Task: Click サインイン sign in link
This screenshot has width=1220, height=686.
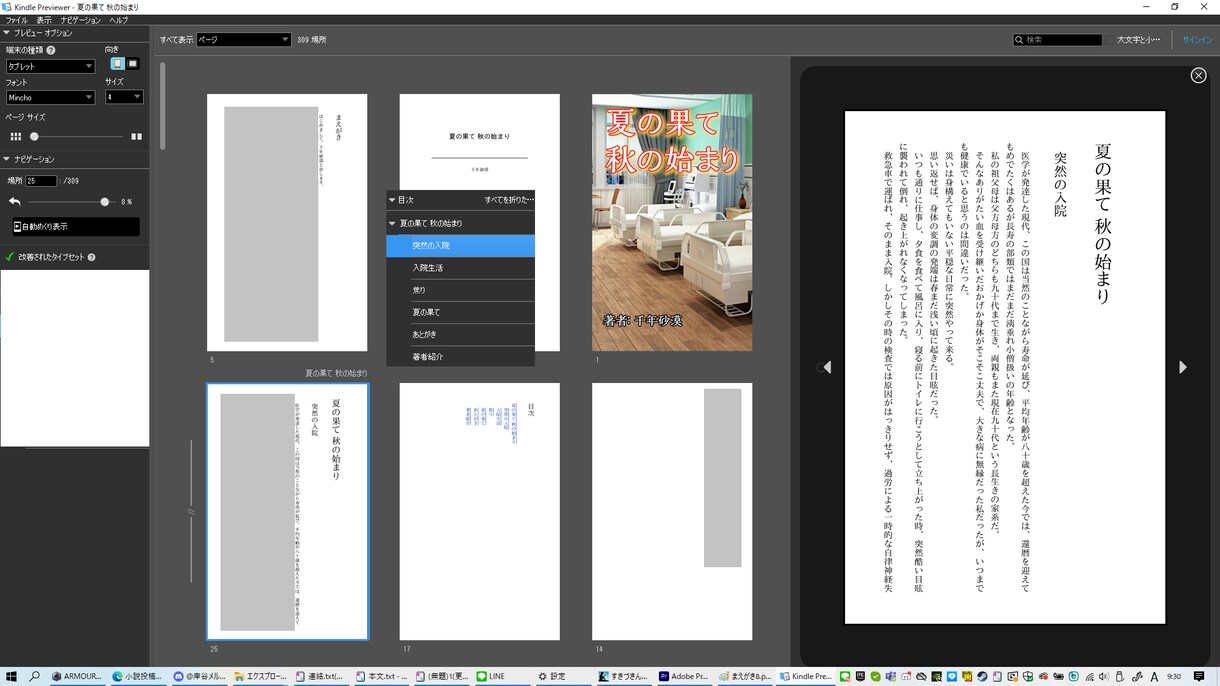Action: click(1197, 40)
